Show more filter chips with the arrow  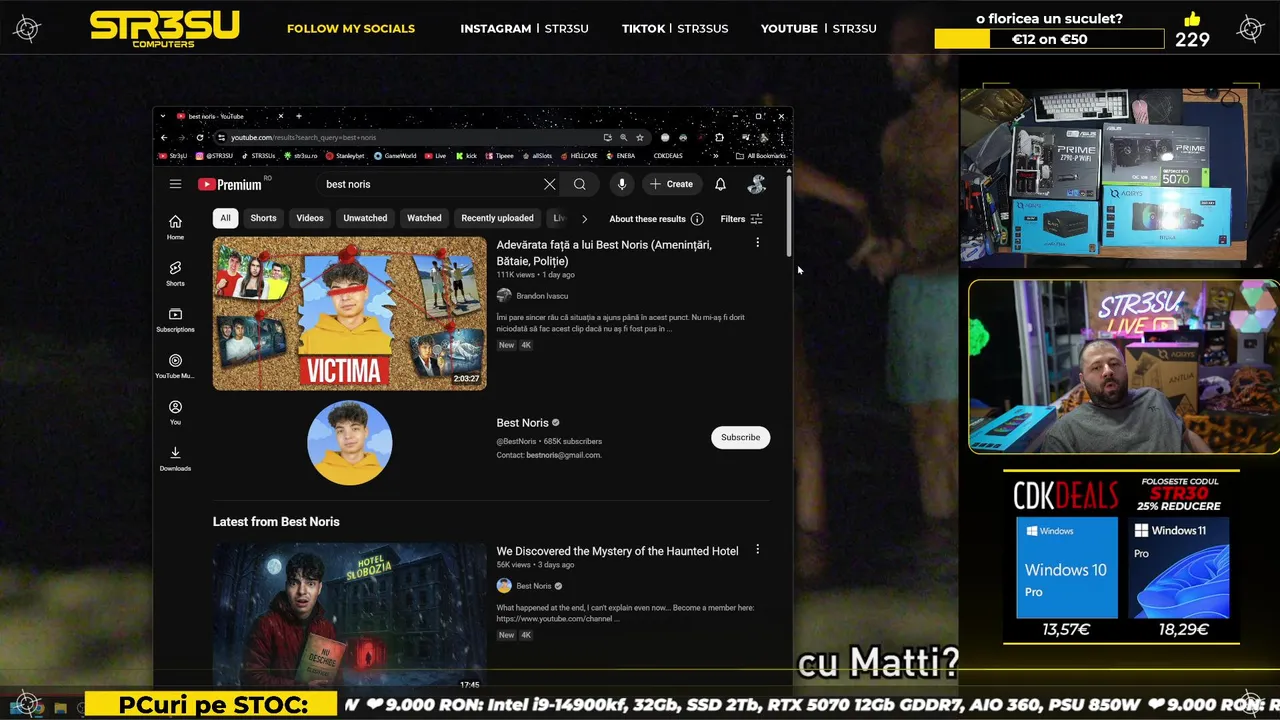point(584,219)
